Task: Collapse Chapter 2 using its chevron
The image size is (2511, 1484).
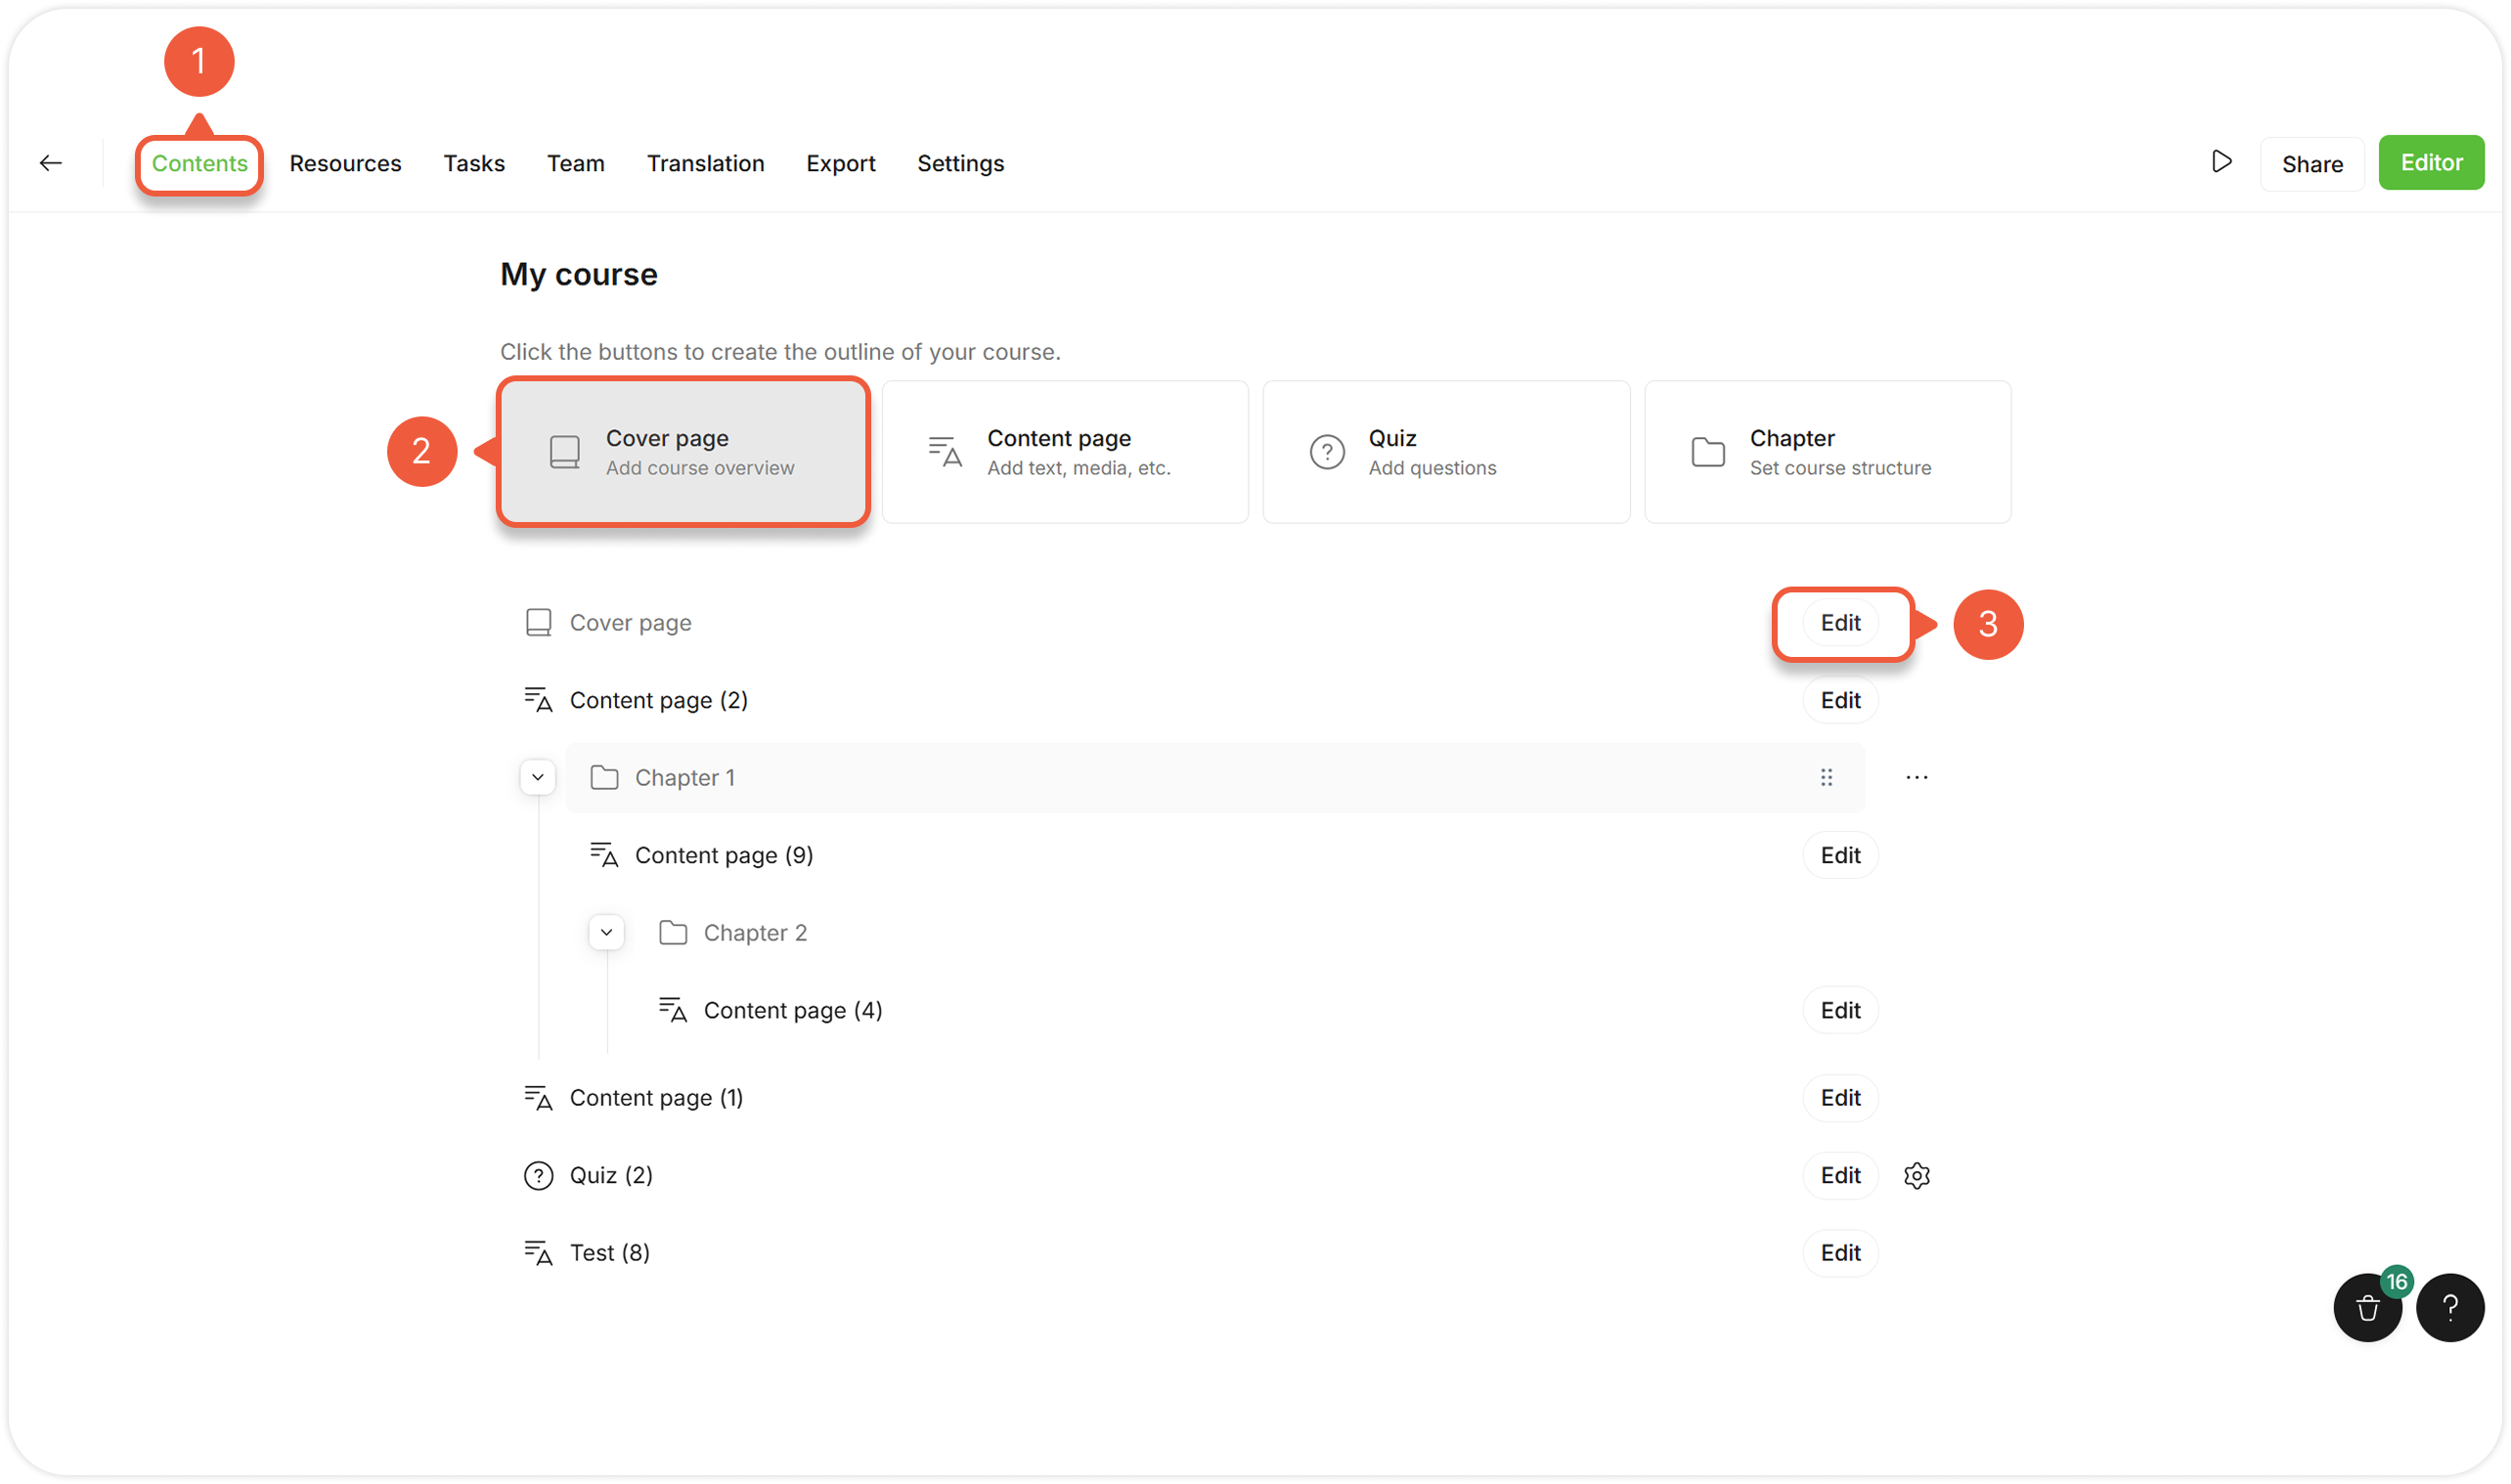Action: pos(606,933)
